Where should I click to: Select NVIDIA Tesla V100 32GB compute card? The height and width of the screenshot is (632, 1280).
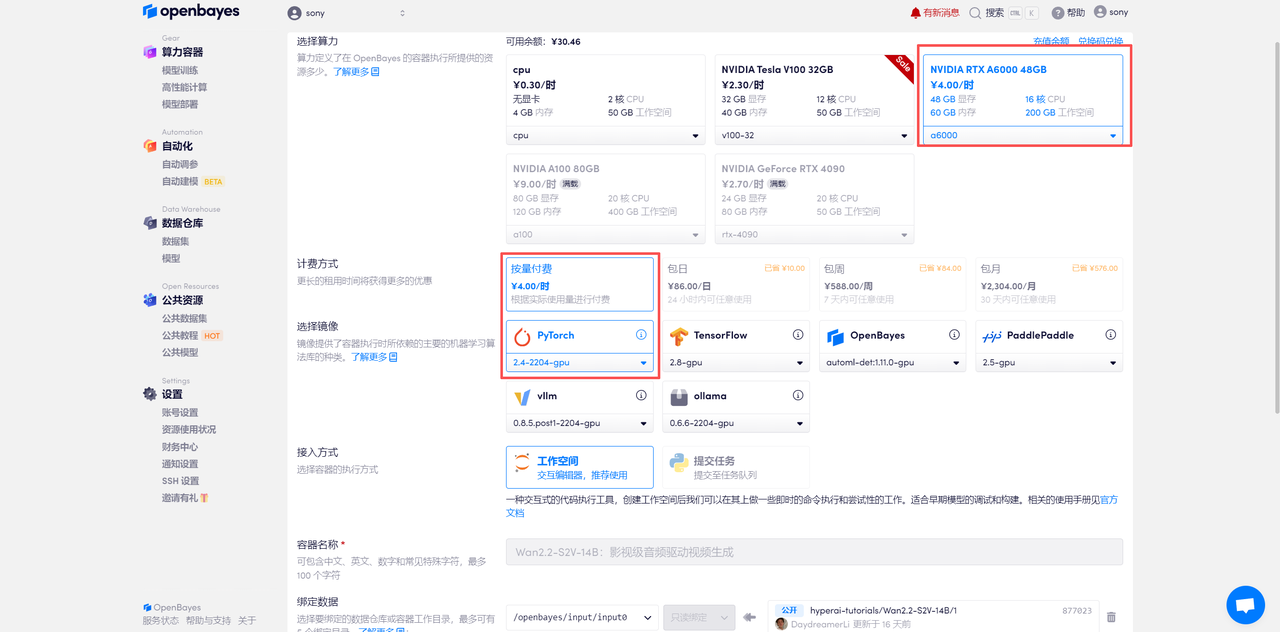[x=814, y=100]
